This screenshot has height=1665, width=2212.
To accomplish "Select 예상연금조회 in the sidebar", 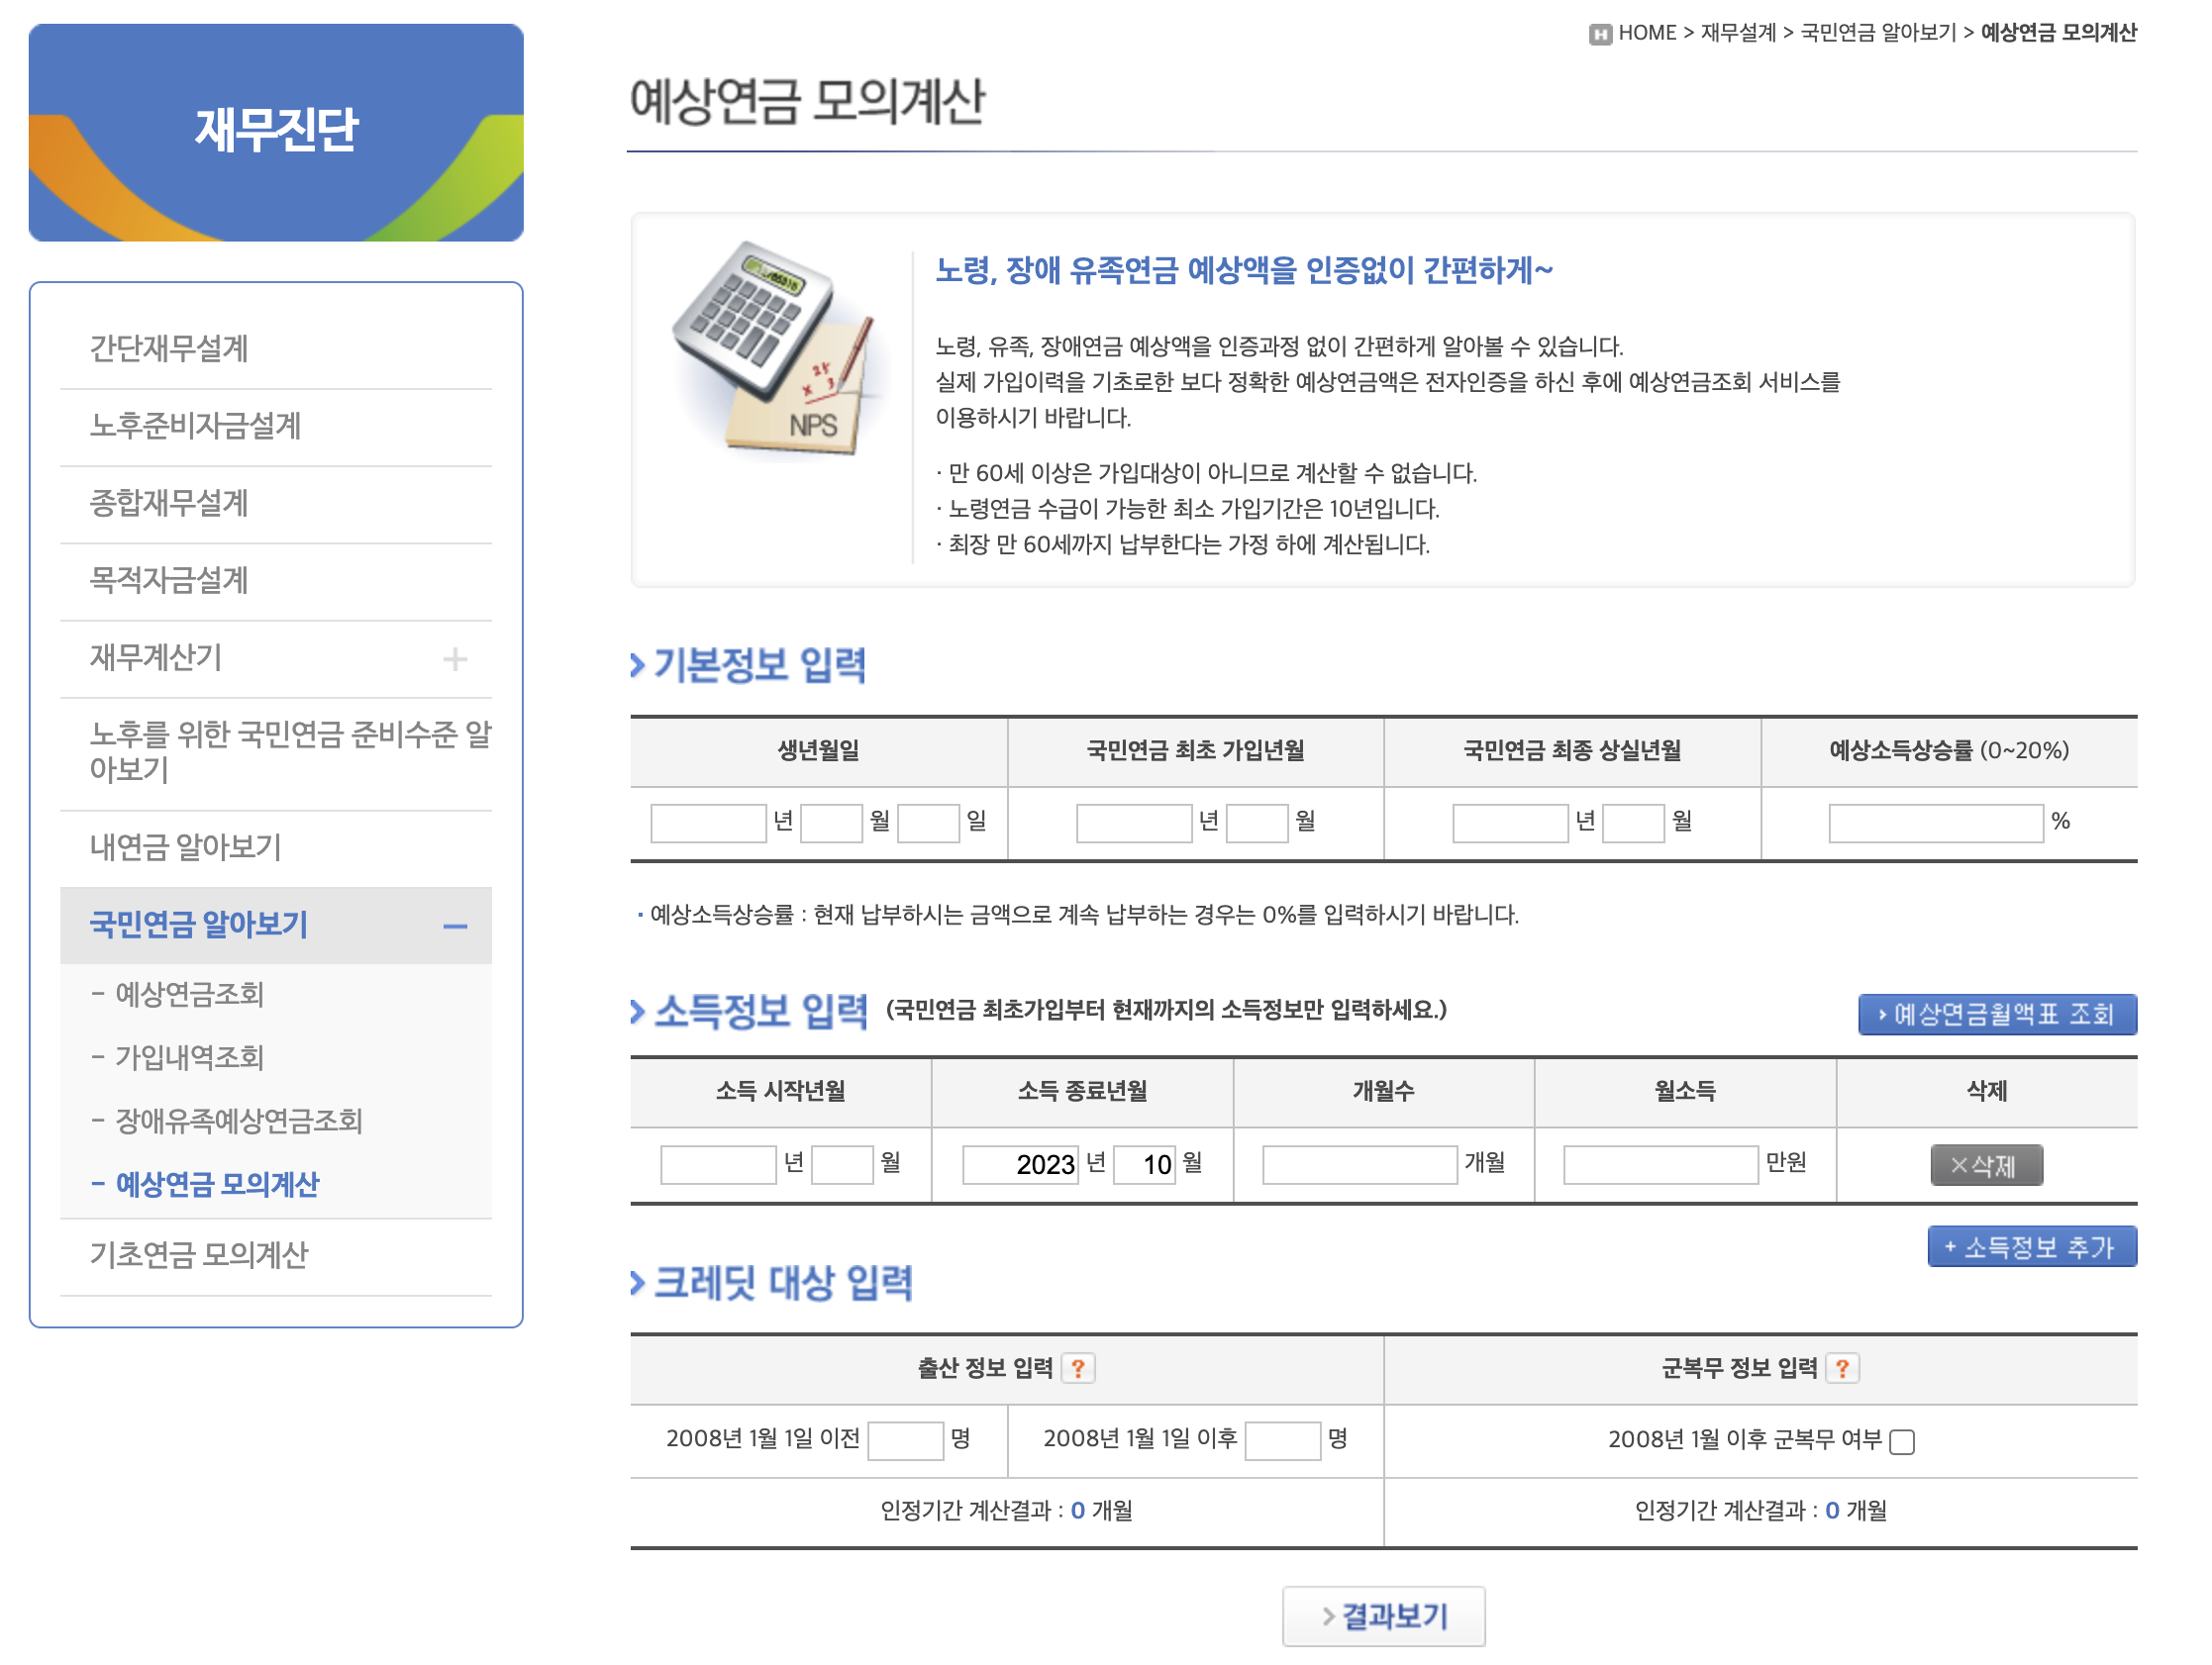I will pyautogui.click(x=188, y=994).
